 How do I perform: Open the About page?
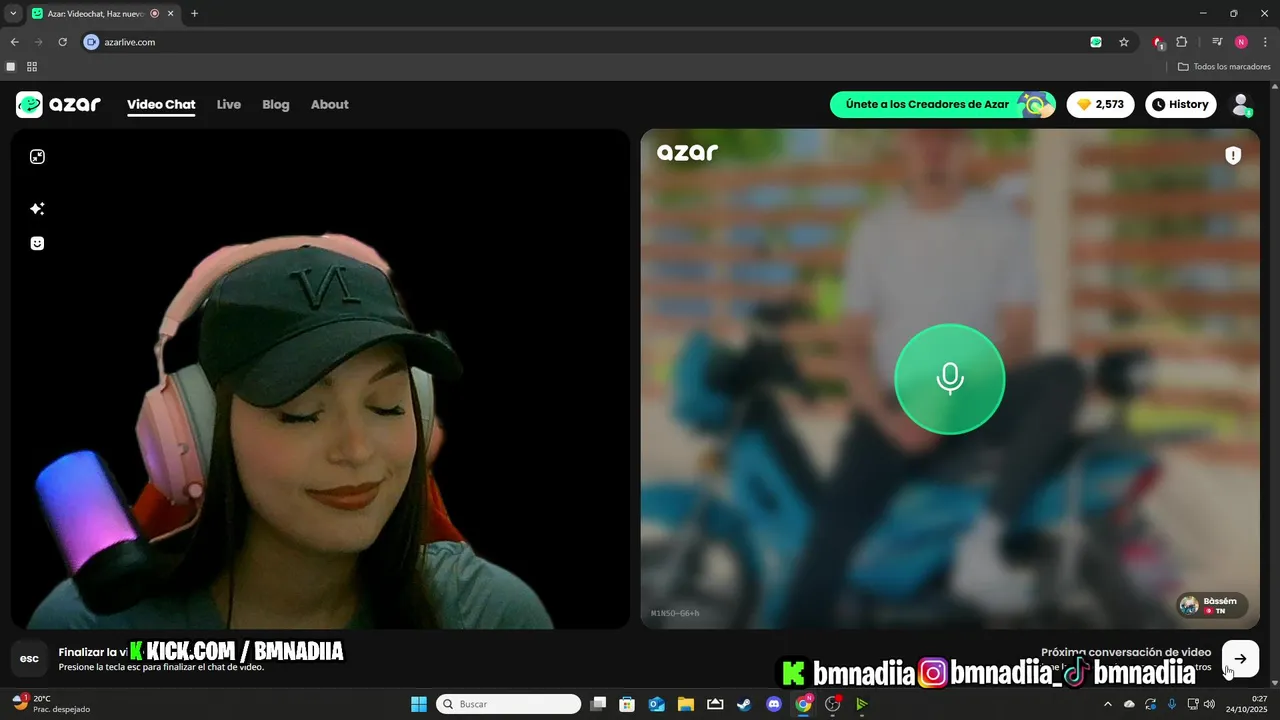330,104
